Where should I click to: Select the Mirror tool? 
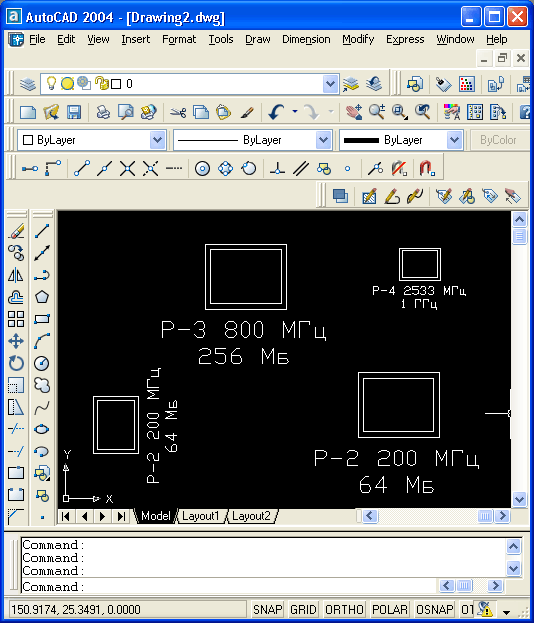(x=16, y=275)
